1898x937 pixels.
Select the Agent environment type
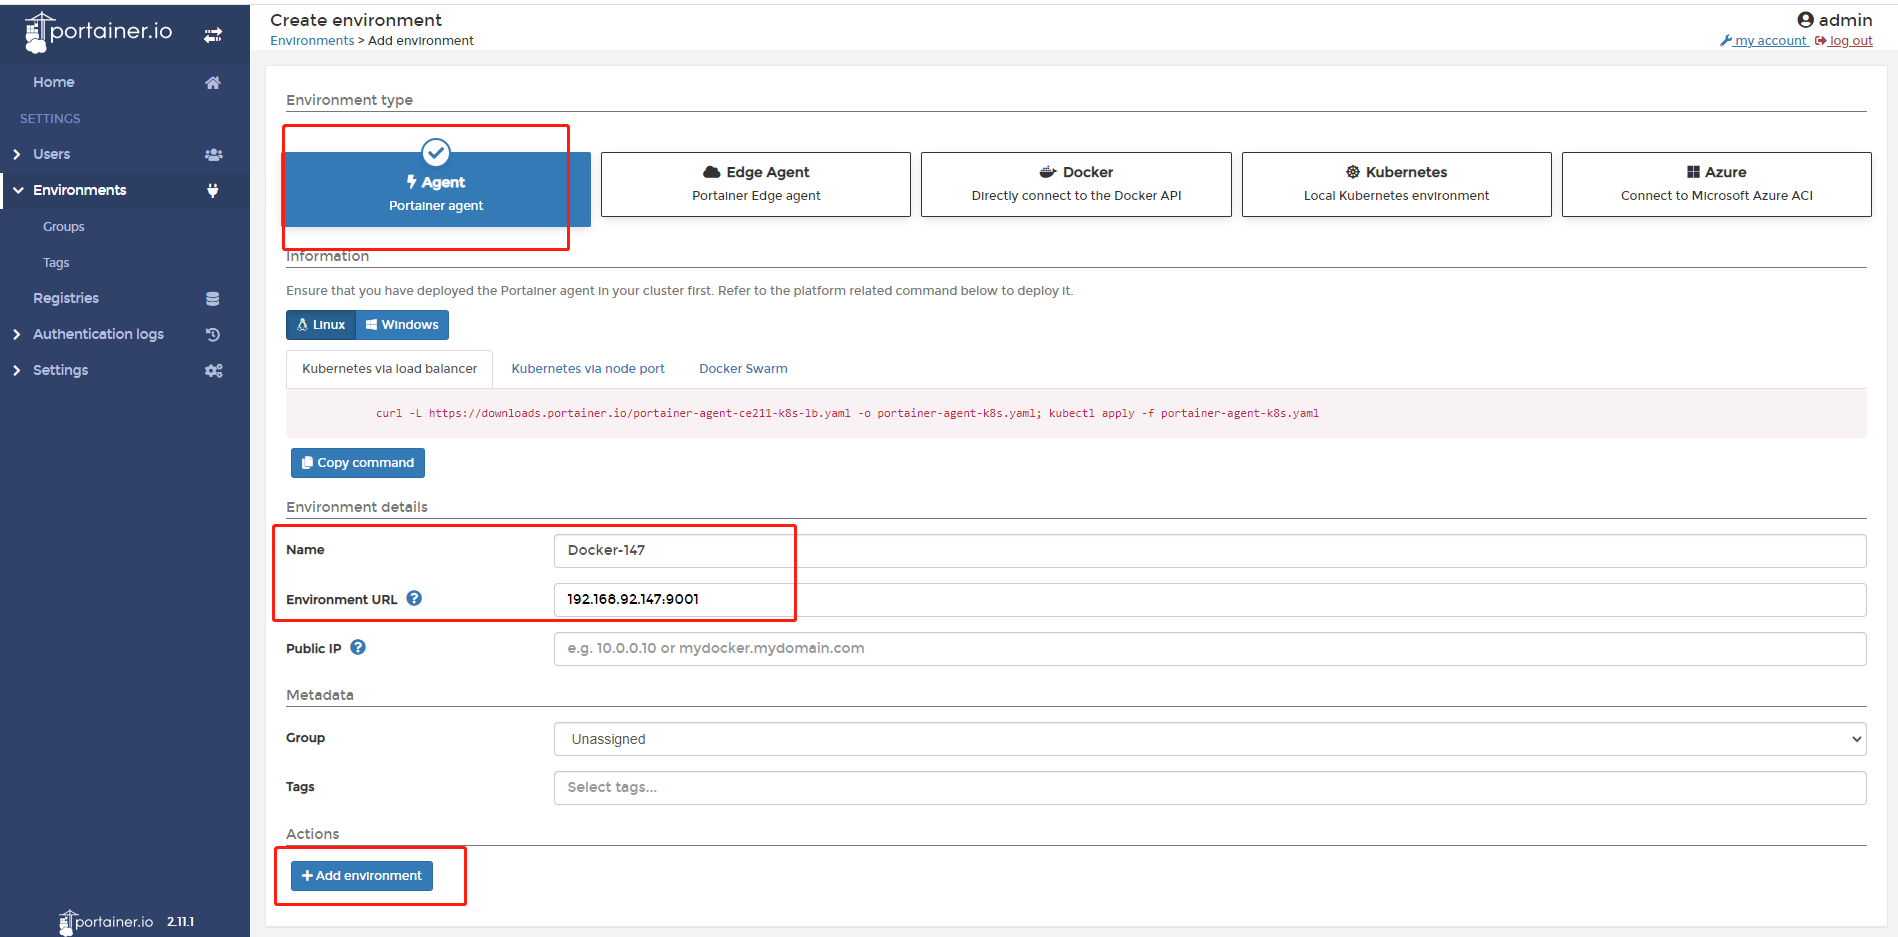point(436,189)
